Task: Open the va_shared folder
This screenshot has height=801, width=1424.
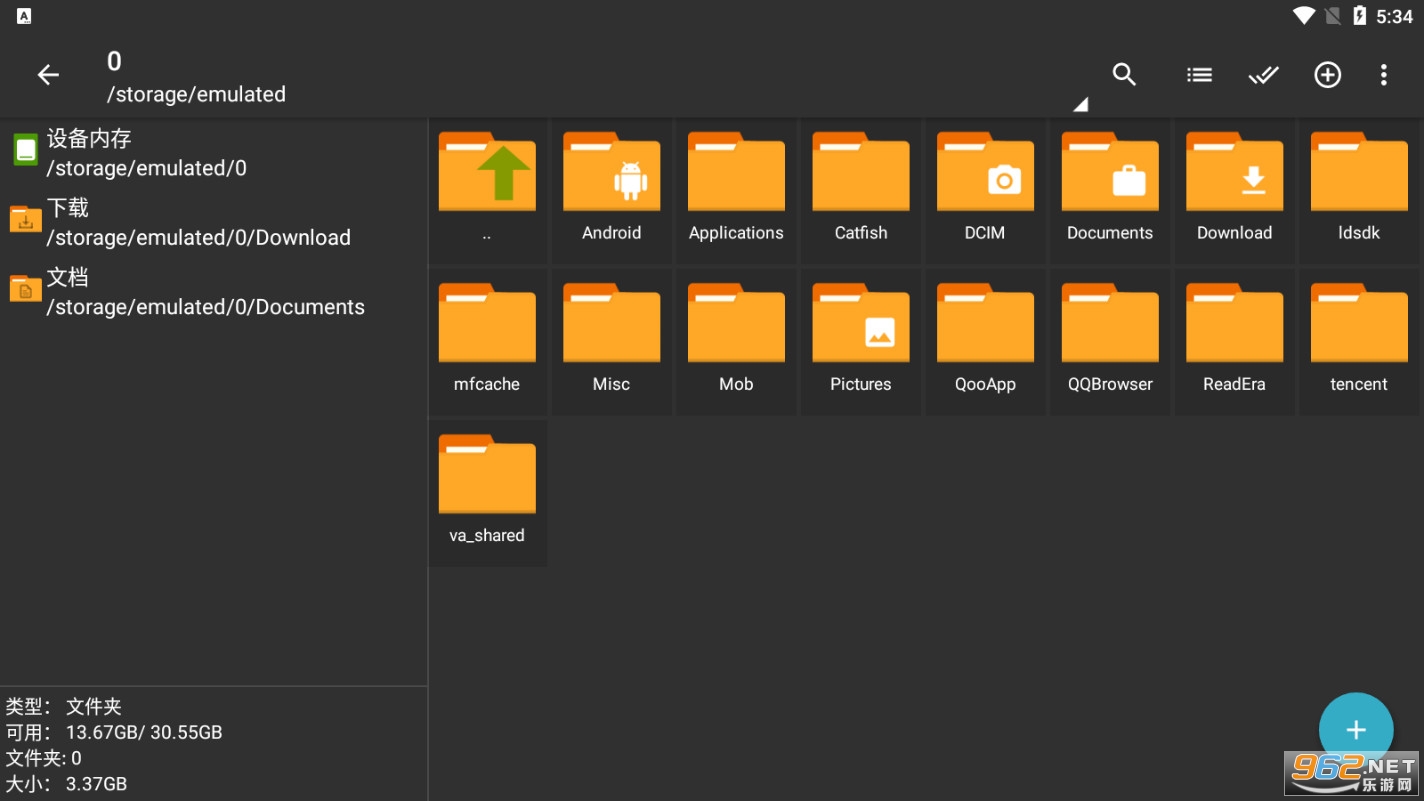Action: (487, 492)
